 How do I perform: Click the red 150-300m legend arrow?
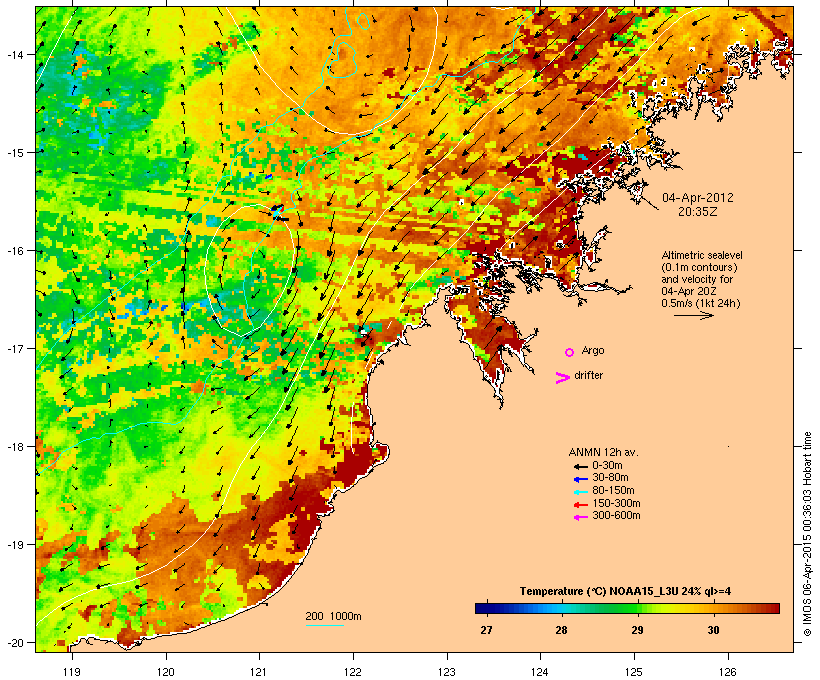coord(580,505)
